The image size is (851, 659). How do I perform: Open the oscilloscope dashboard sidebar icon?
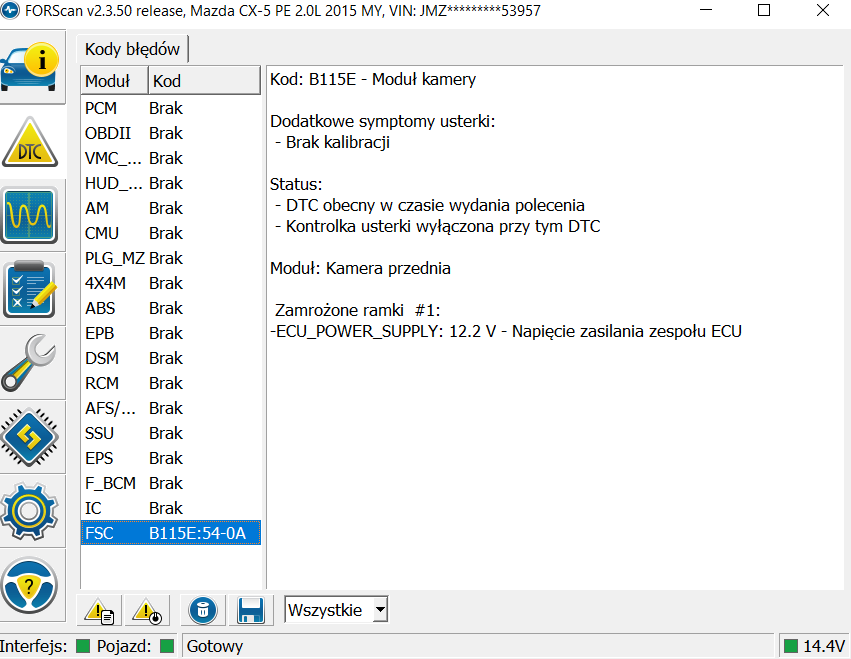[x=30, y=215]
